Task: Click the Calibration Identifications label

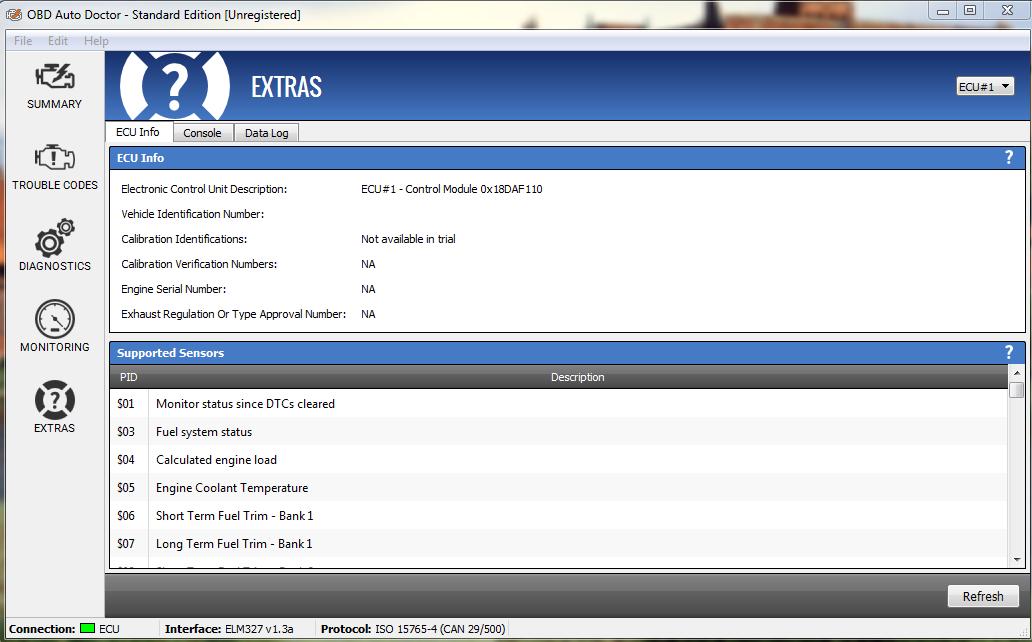Action: [x=184, y=239]
